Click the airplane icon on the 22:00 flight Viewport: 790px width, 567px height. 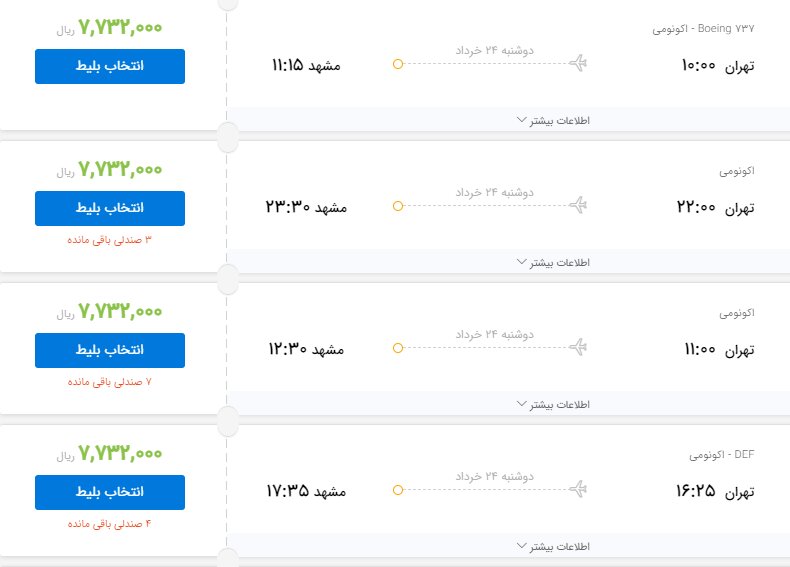[577, 206]
